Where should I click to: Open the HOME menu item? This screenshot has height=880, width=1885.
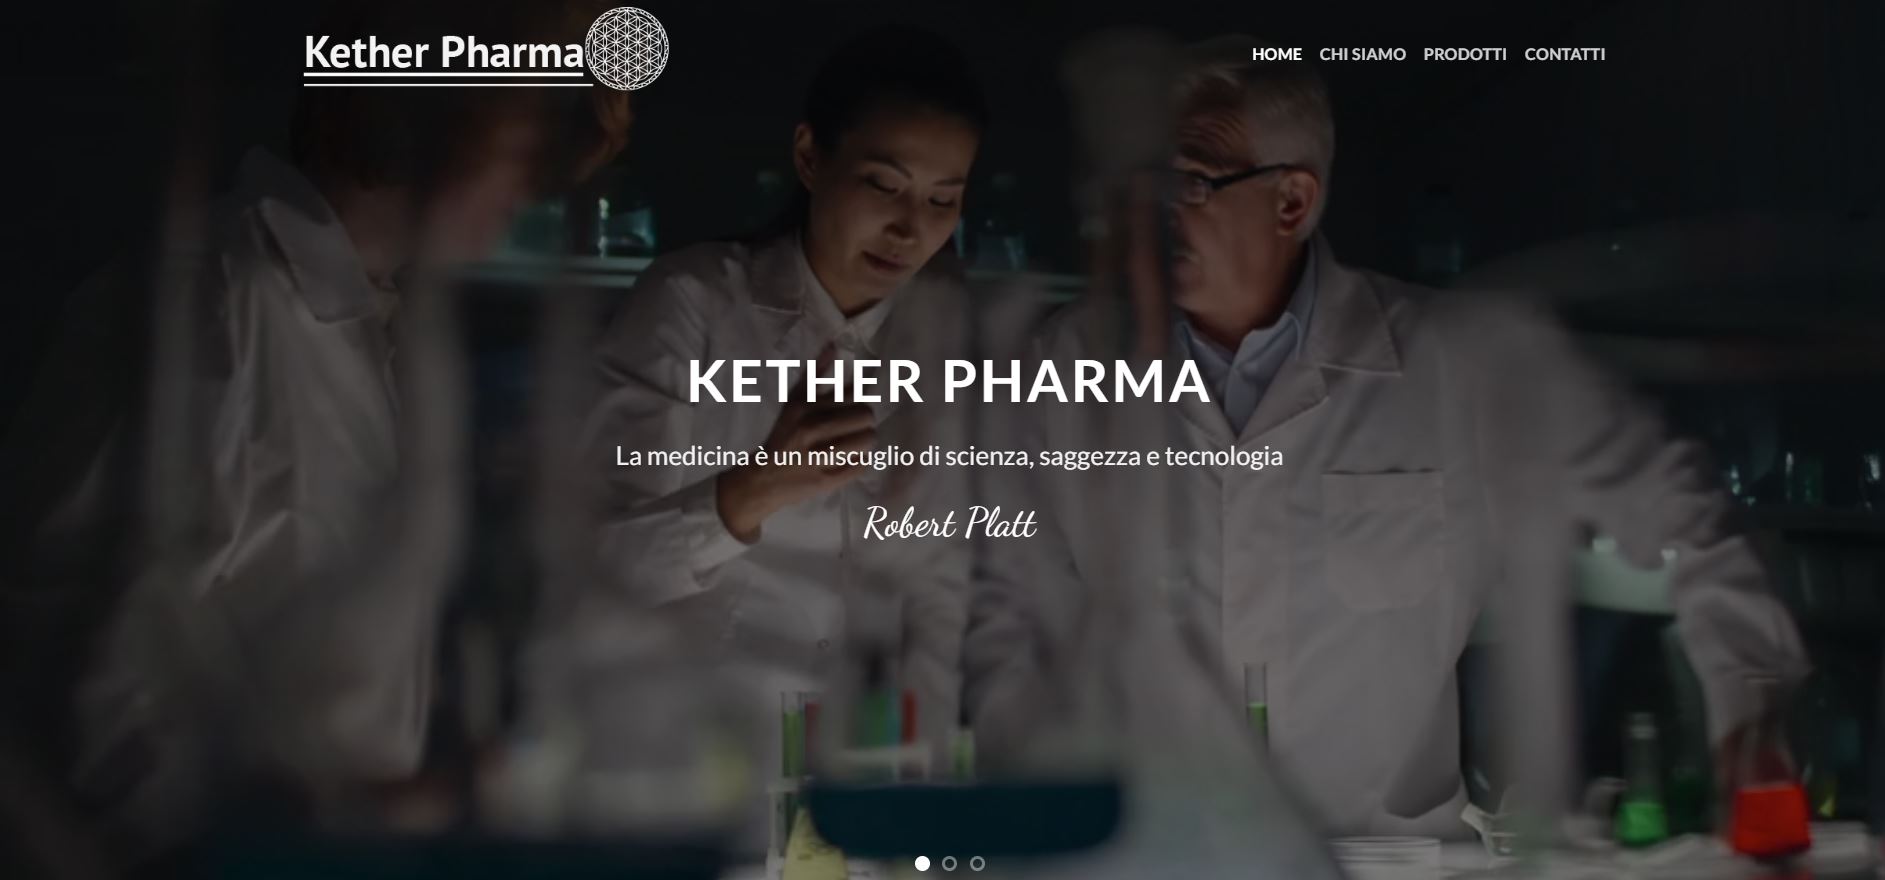(x=1276, y=54)
